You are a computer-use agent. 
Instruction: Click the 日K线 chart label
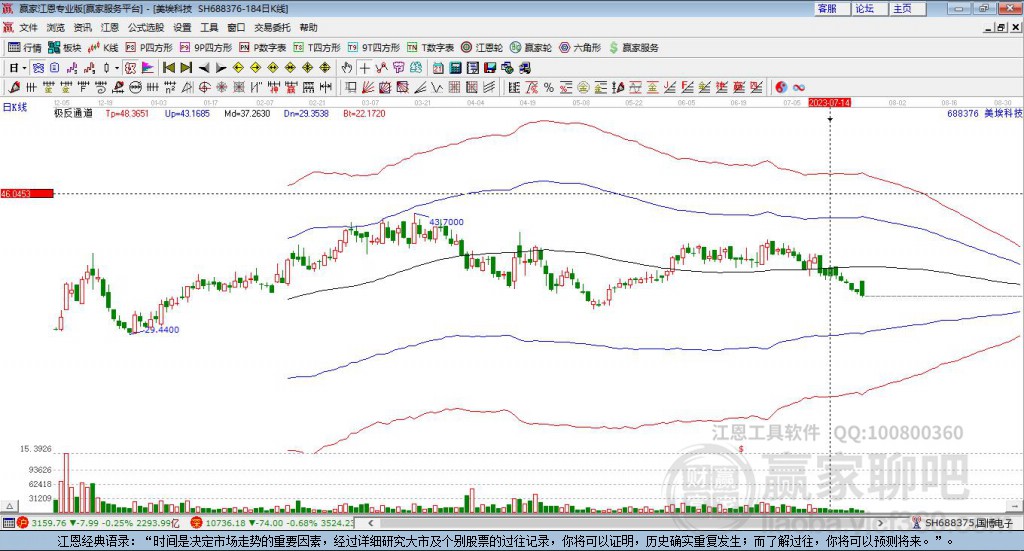14,108
